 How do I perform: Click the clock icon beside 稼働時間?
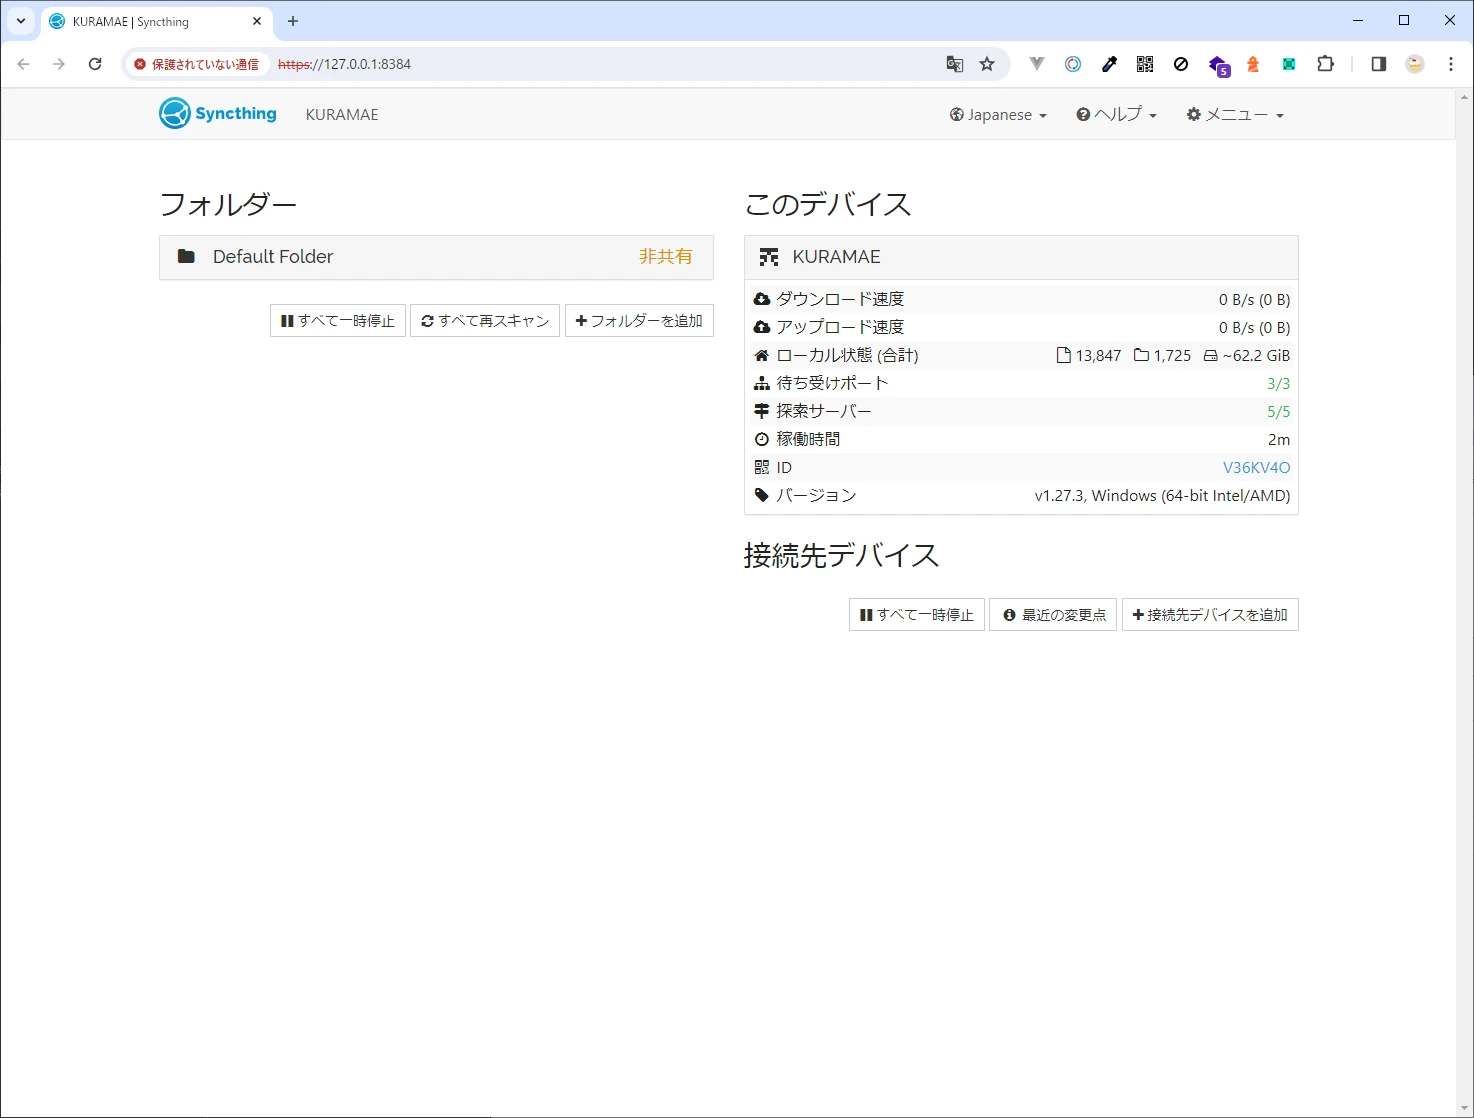[762, 439]
